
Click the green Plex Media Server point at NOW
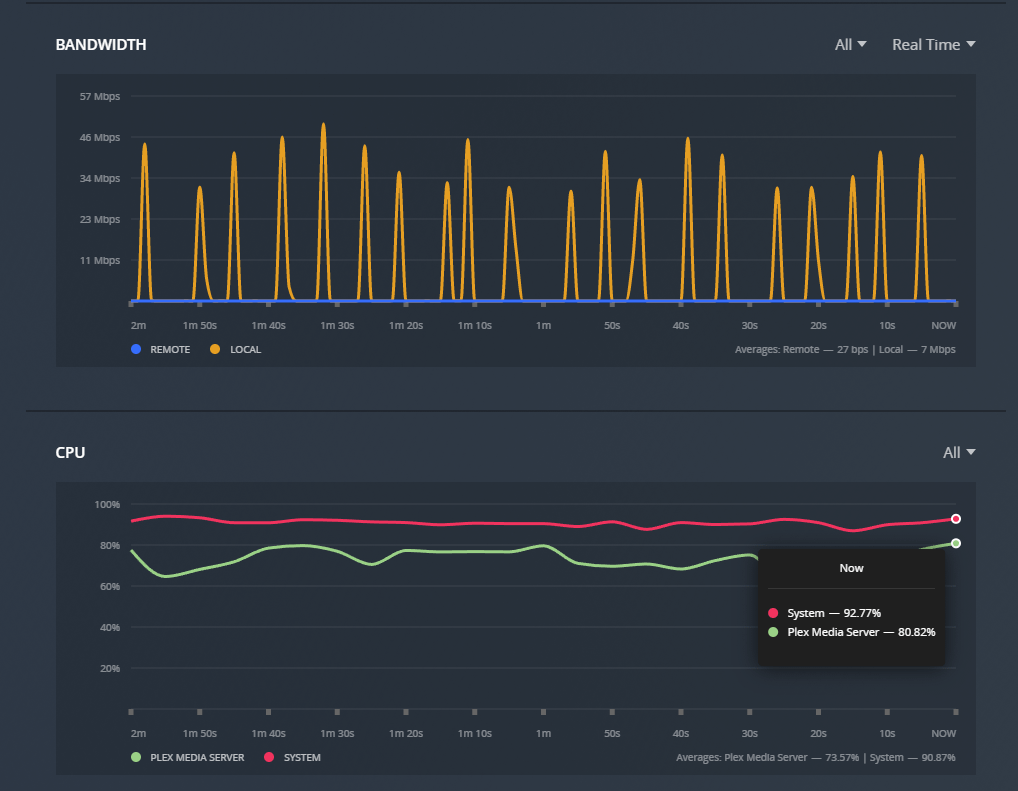coord(956,543)
